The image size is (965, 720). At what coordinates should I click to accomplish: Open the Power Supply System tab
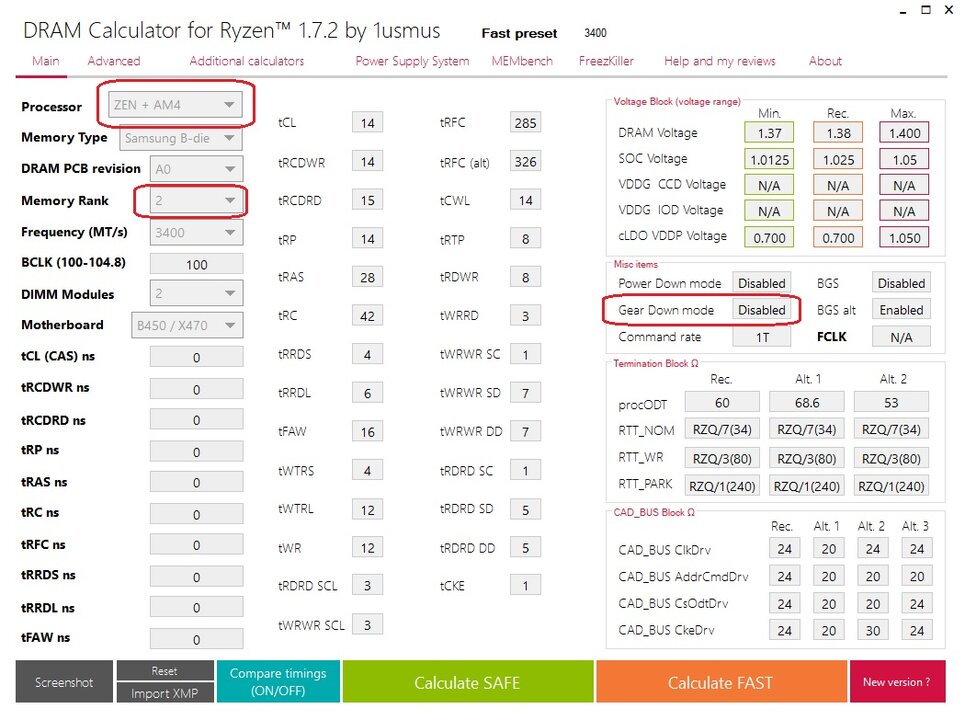[x=412, y=61]
